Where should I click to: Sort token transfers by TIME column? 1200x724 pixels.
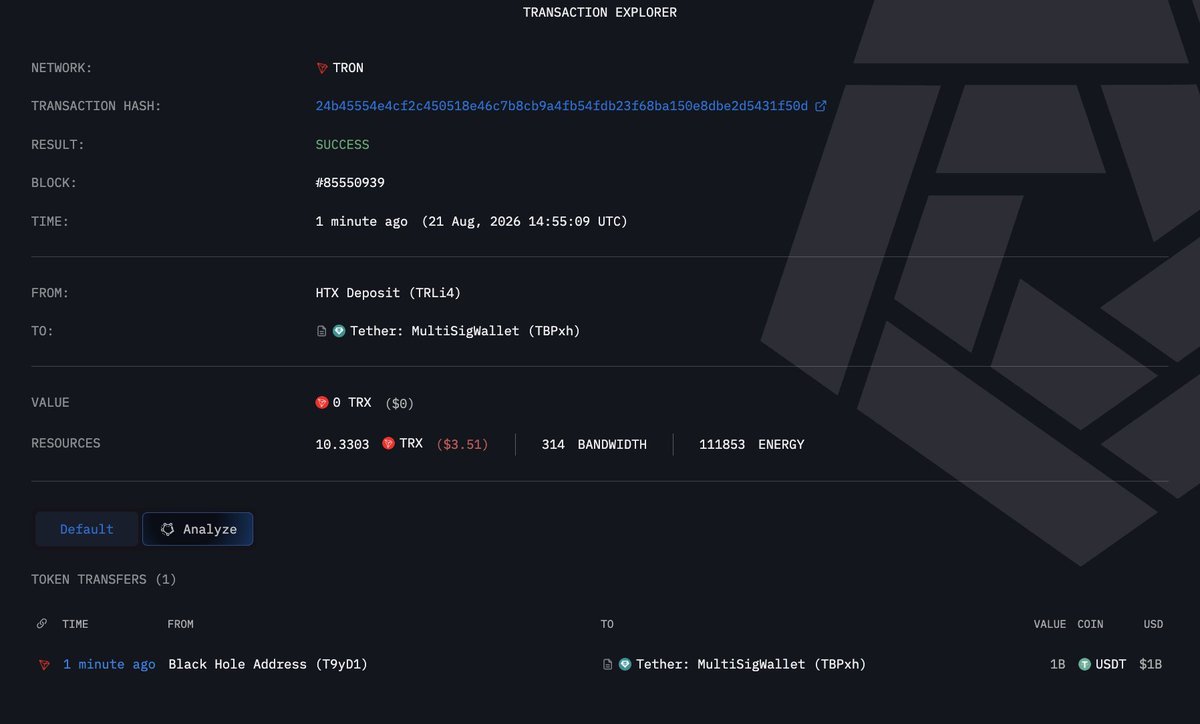[75, 624]
